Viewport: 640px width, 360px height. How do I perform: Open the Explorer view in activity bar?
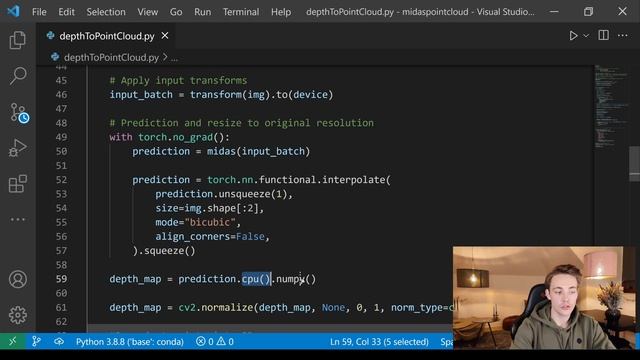click(x=18, y=40)
